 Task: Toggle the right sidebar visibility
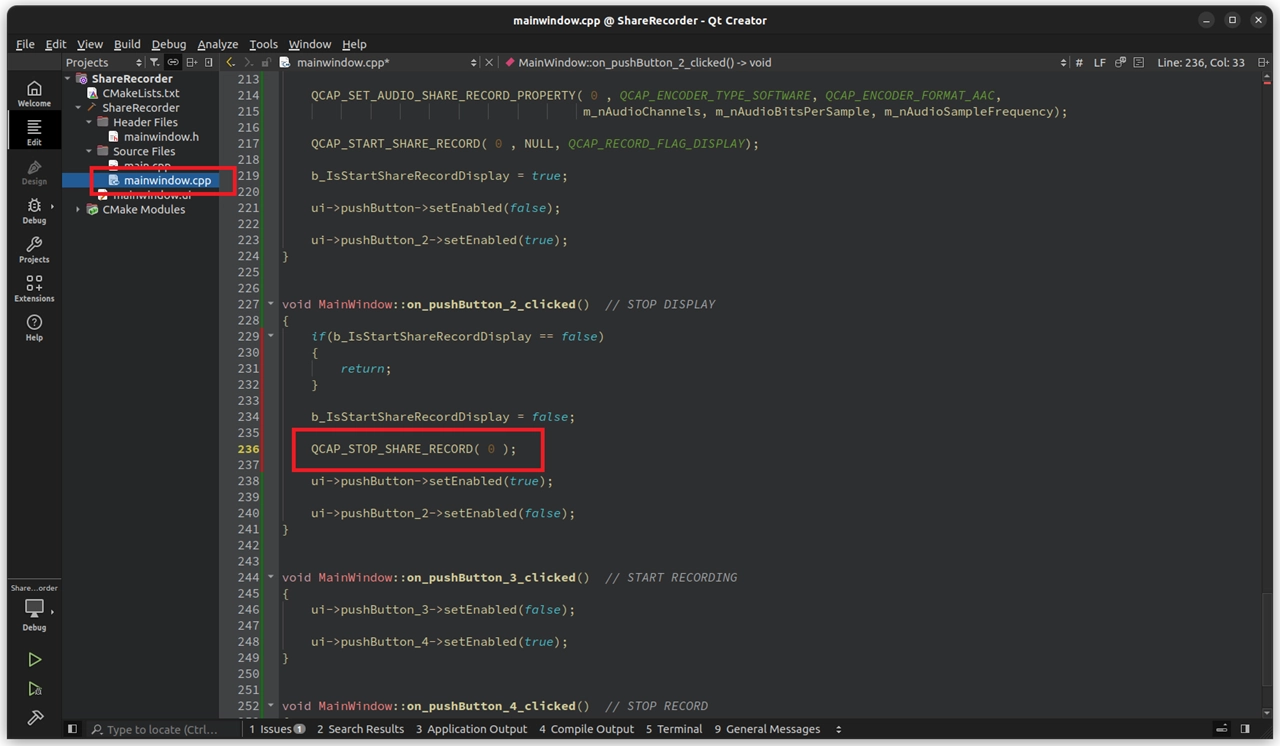[x=1245, y=729]
